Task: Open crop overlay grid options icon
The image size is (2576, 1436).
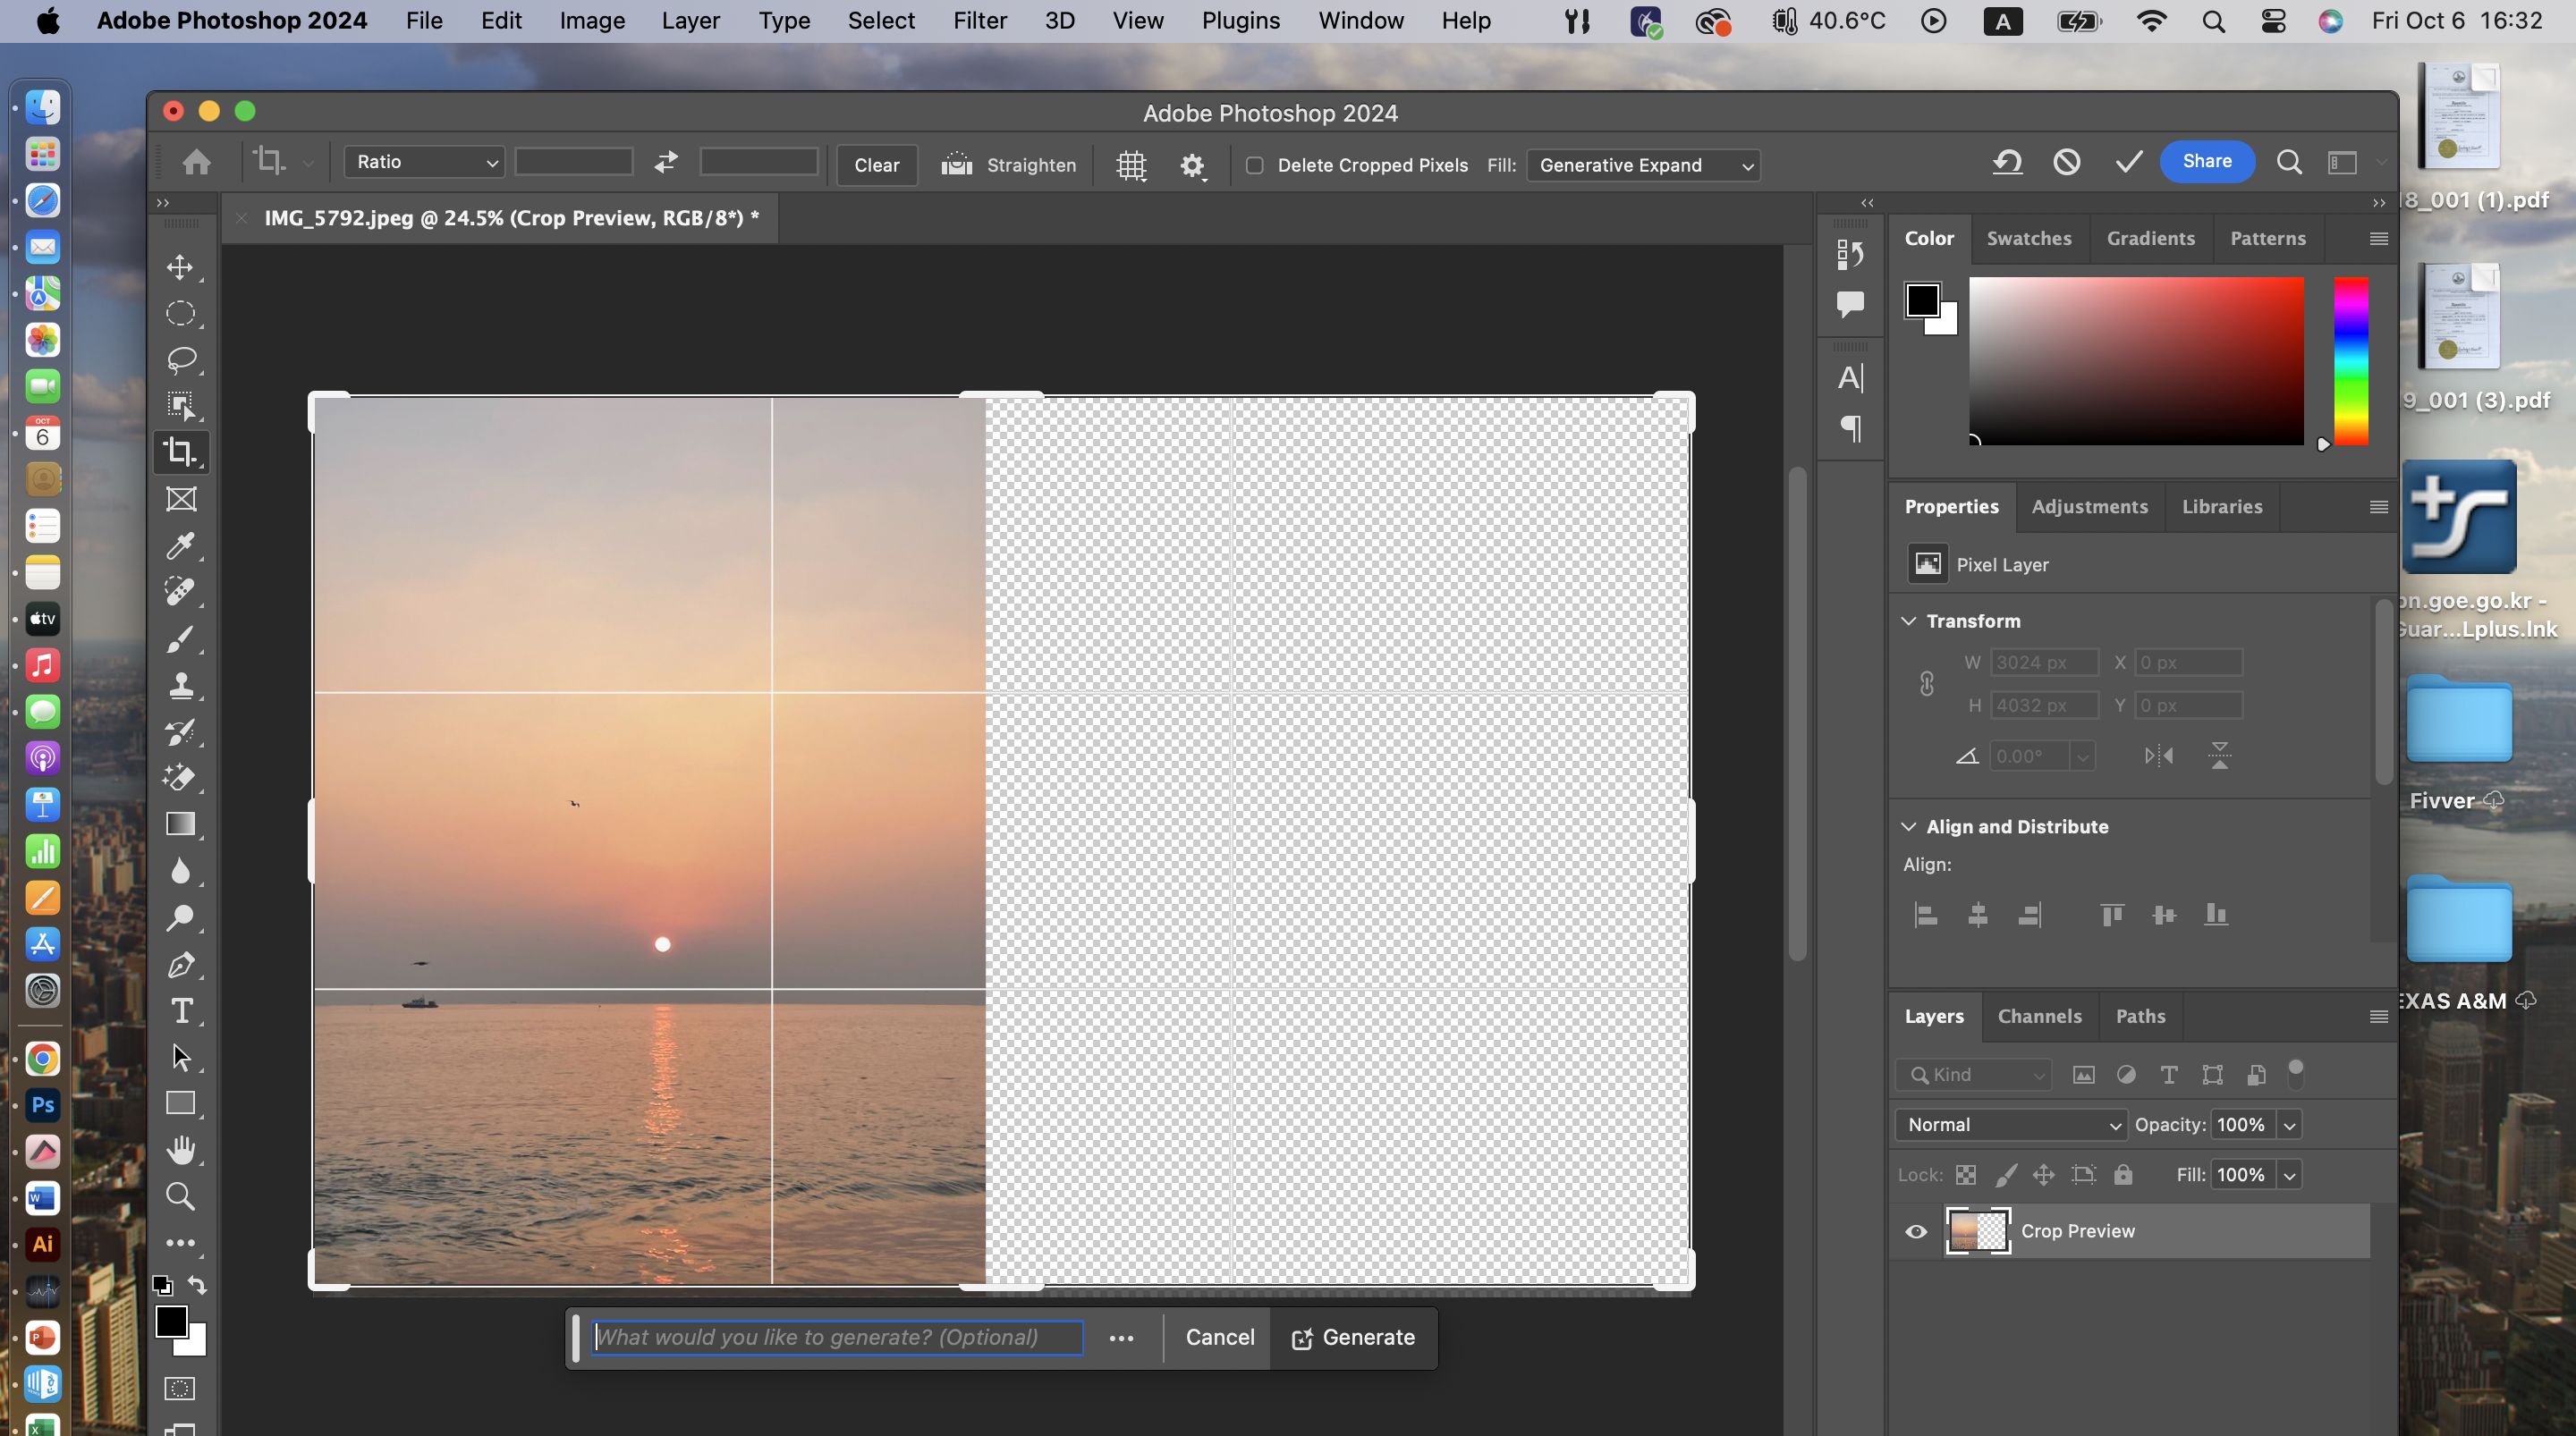Action: [1131, 165]
